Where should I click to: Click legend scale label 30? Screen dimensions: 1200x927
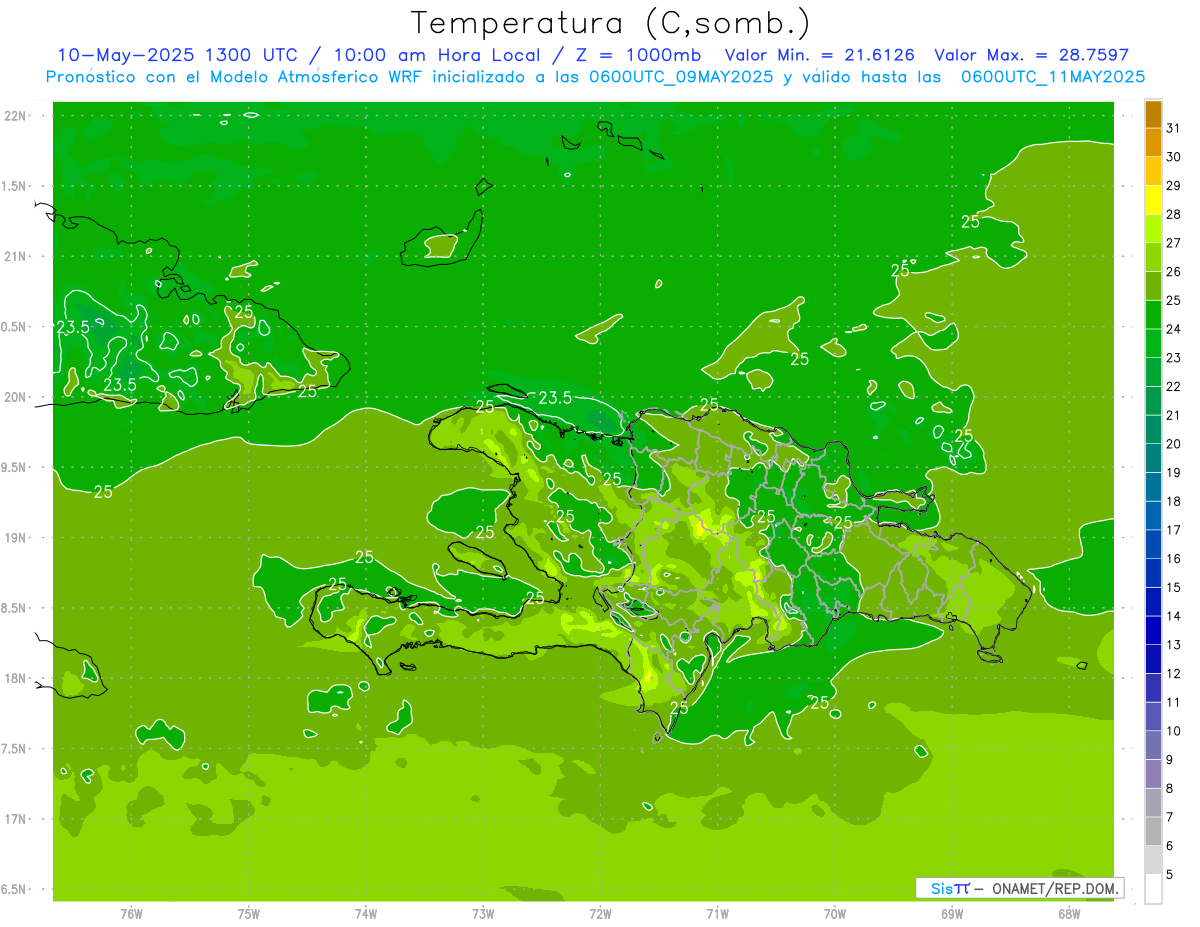click(1173, 157)
